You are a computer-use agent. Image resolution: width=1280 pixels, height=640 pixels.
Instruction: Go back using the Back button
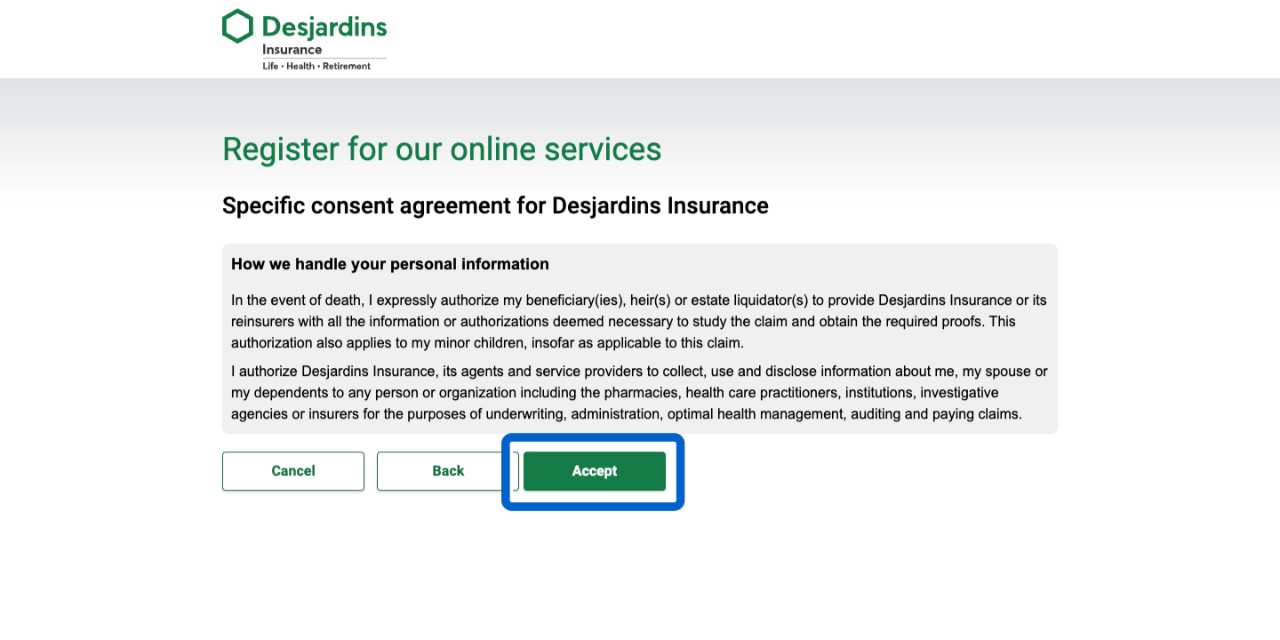pos(447,471)
